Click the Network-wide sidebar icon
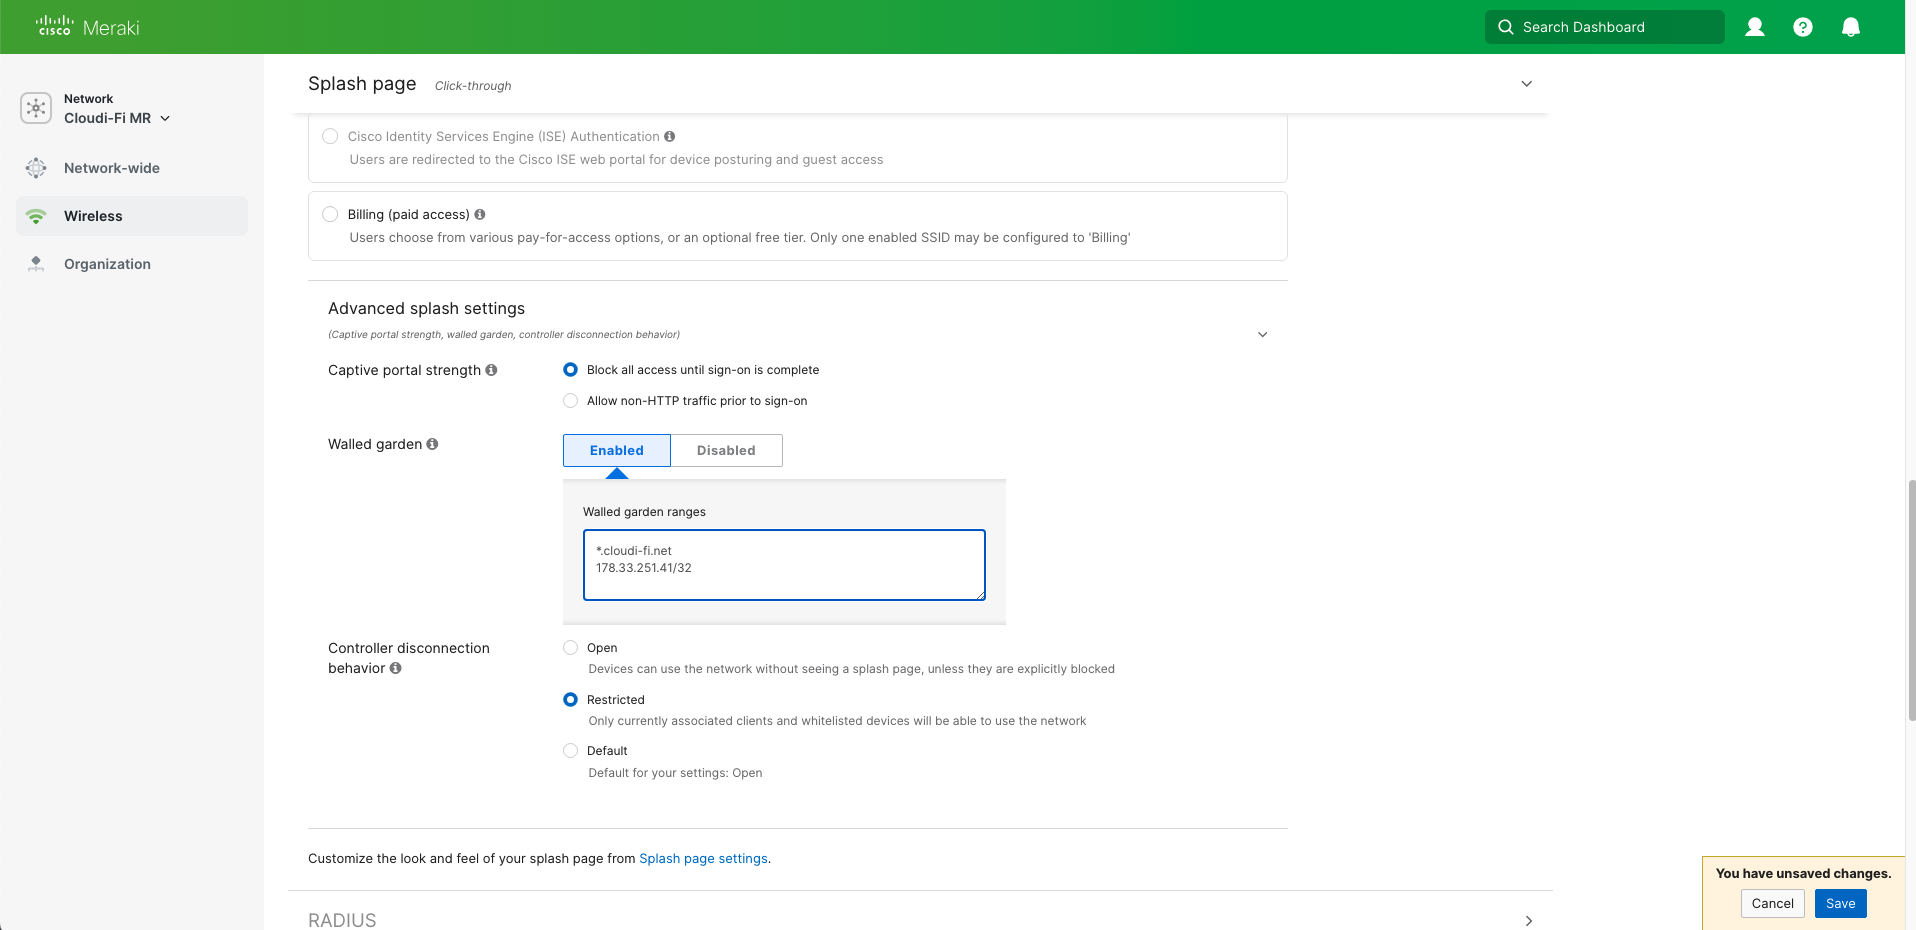The width and height of the screenshot is (1916, 930). pos(36,168)
